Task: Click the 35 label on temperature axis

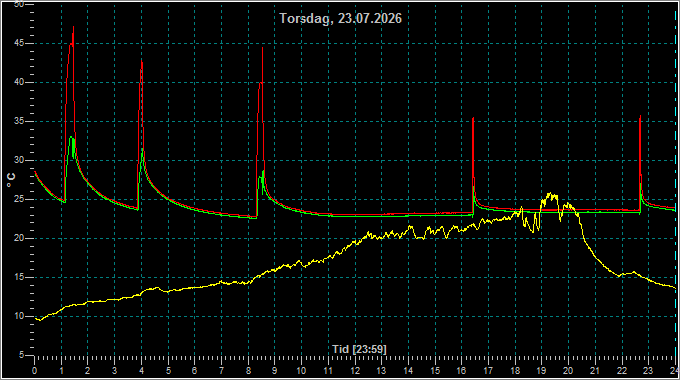Action: pos(19,121)
